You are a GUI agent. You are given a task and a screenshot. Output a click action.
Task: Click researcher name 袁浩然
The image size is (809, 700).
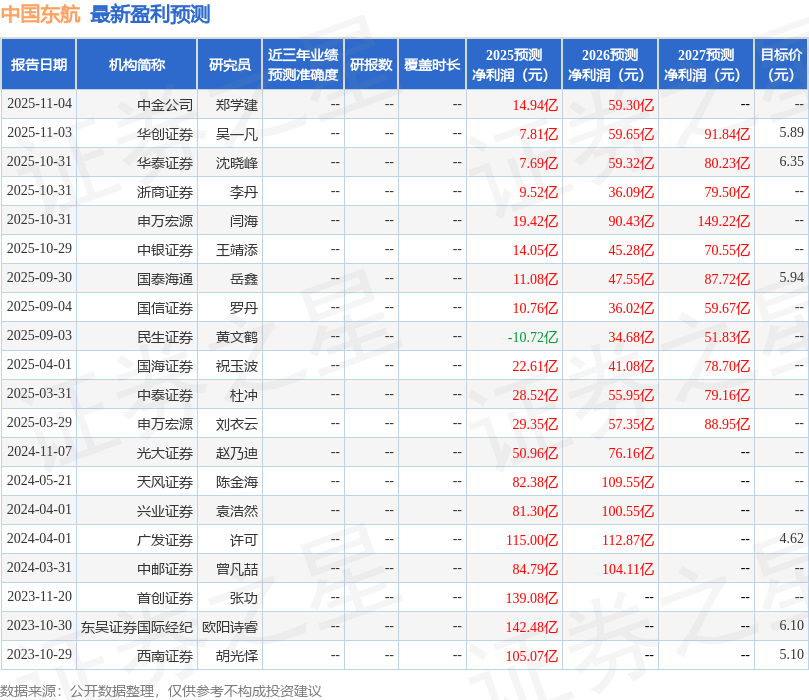tap(236, 511)
